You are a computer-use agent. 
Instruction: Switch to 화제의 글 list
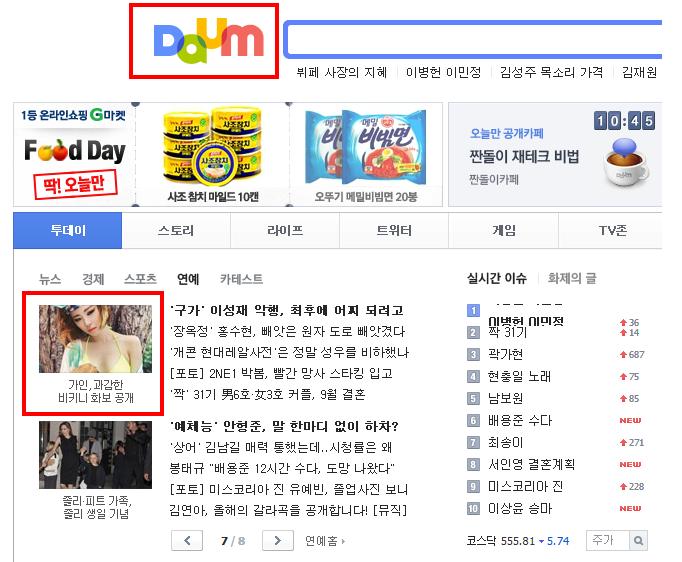coord(572,278)
